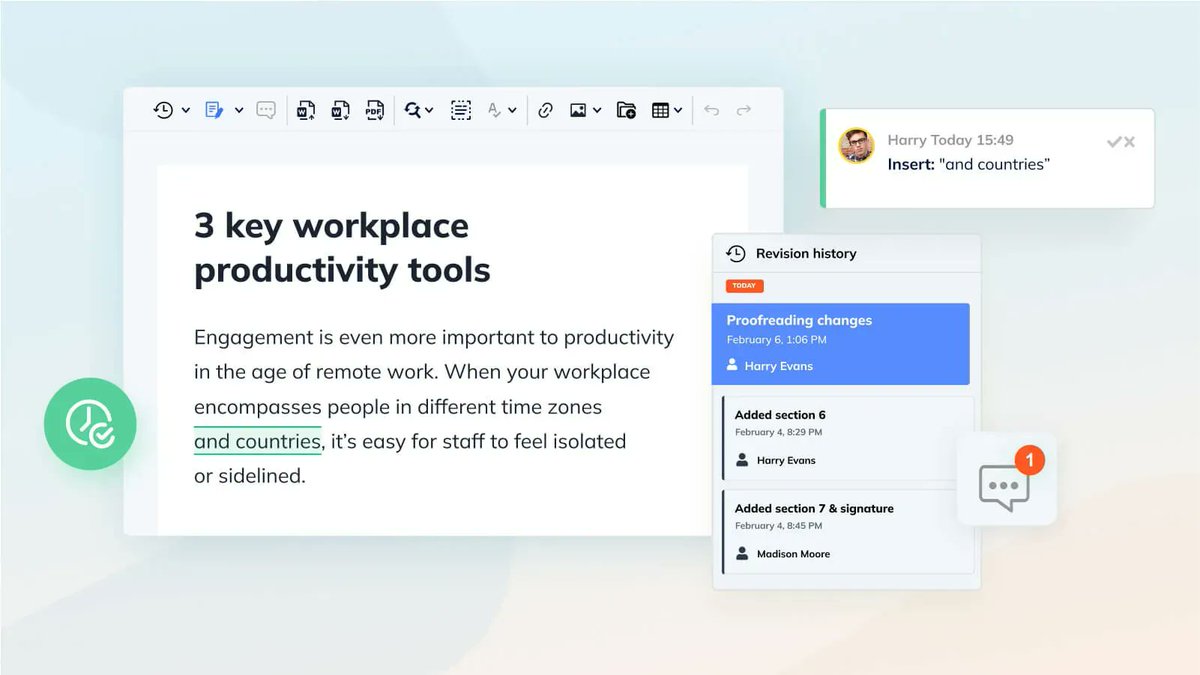This screenshot has height=675, width=1200.
Task: Click the comment bubble icon in toolbar
Action: (264, 110)
